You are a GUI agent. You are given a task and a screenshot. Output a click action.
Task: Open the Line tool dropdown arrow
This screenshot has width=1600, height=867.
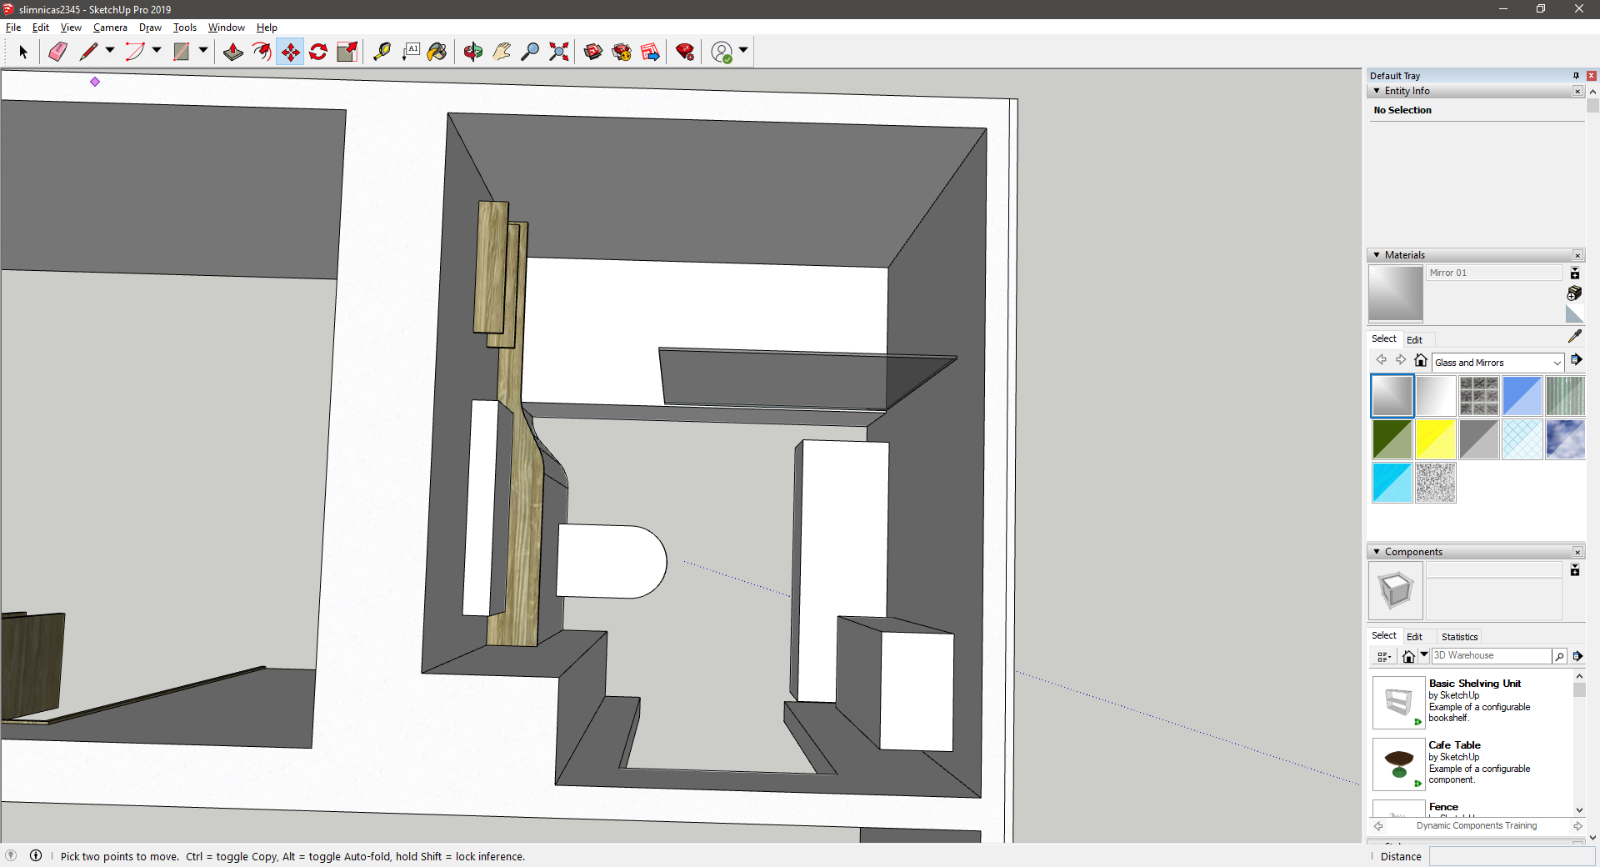pos(110,50)
